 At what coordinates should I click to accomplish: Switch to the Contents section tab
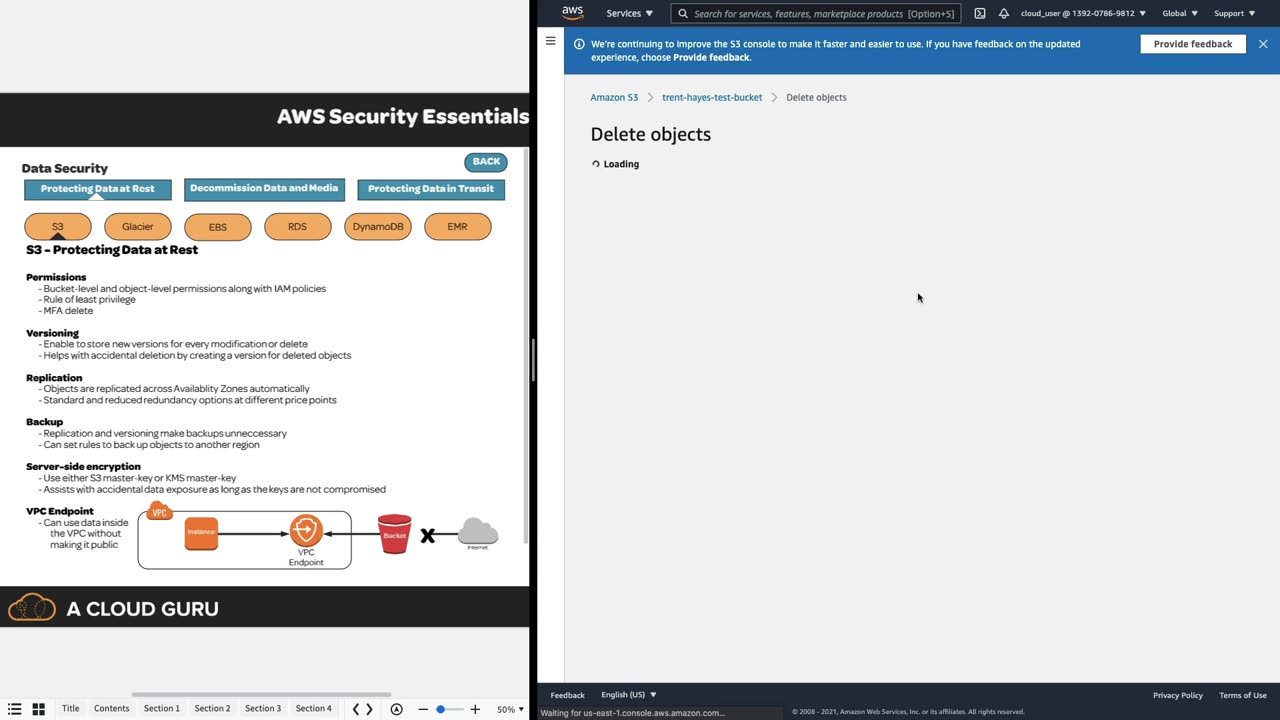point(112,708)
